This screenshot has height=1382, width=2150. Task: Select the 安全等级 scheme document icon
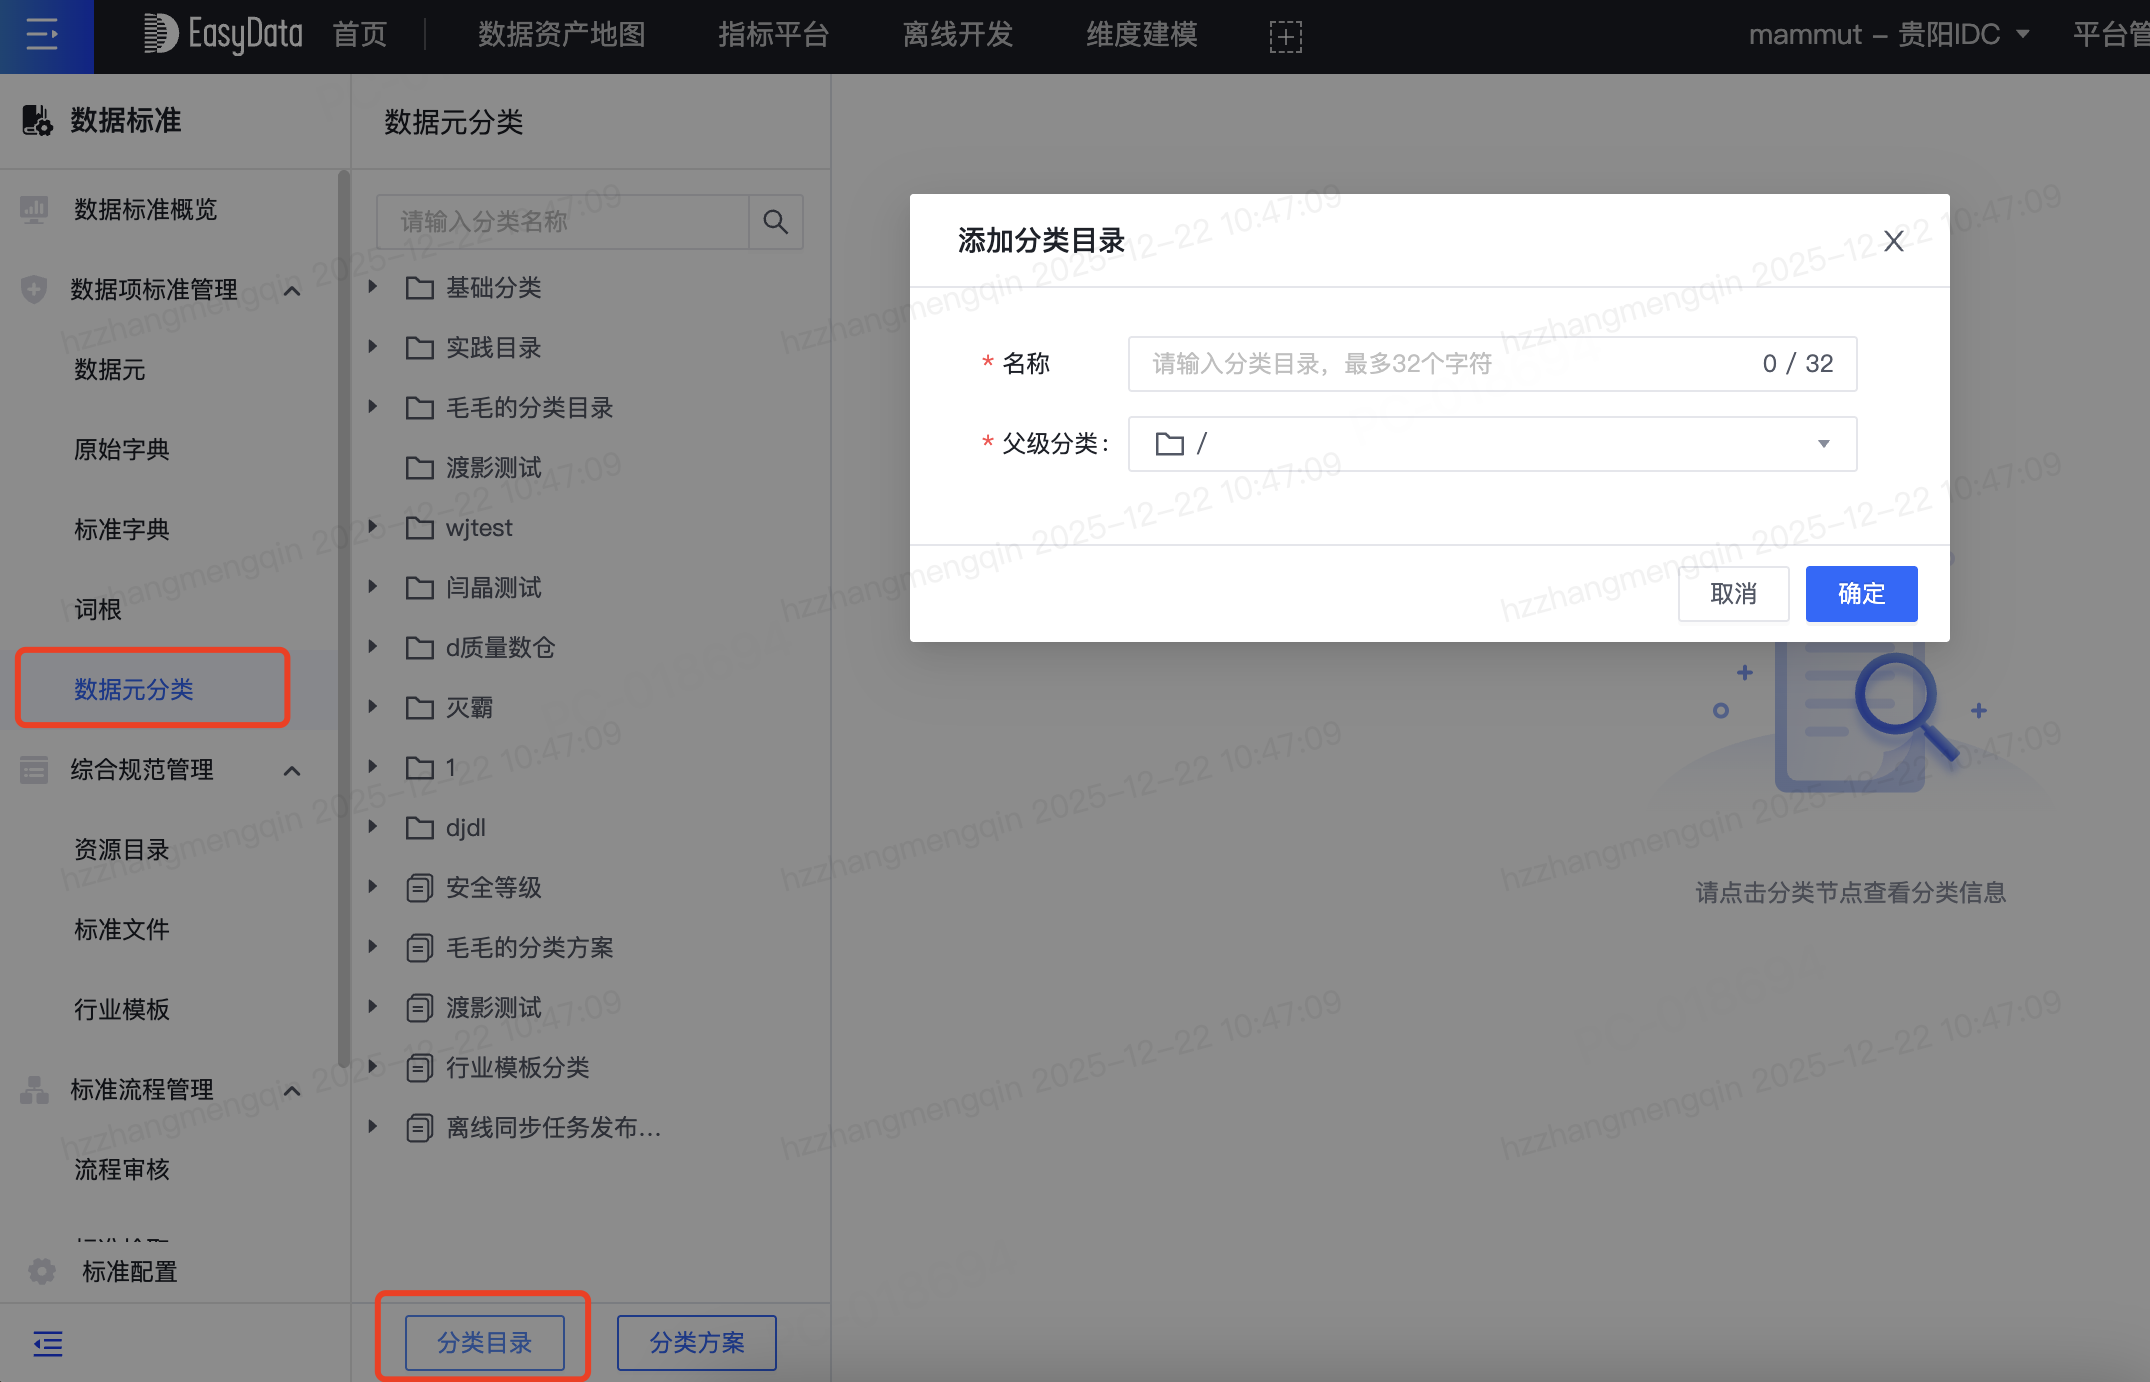pos(419,888)
